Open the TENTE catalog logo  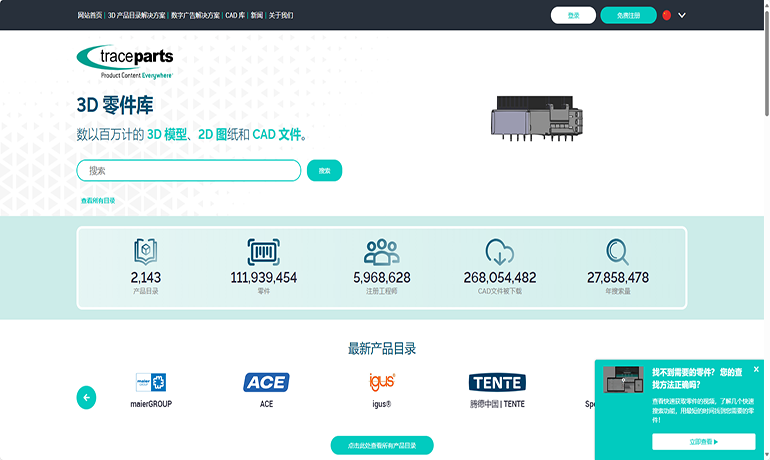(497, 382)
